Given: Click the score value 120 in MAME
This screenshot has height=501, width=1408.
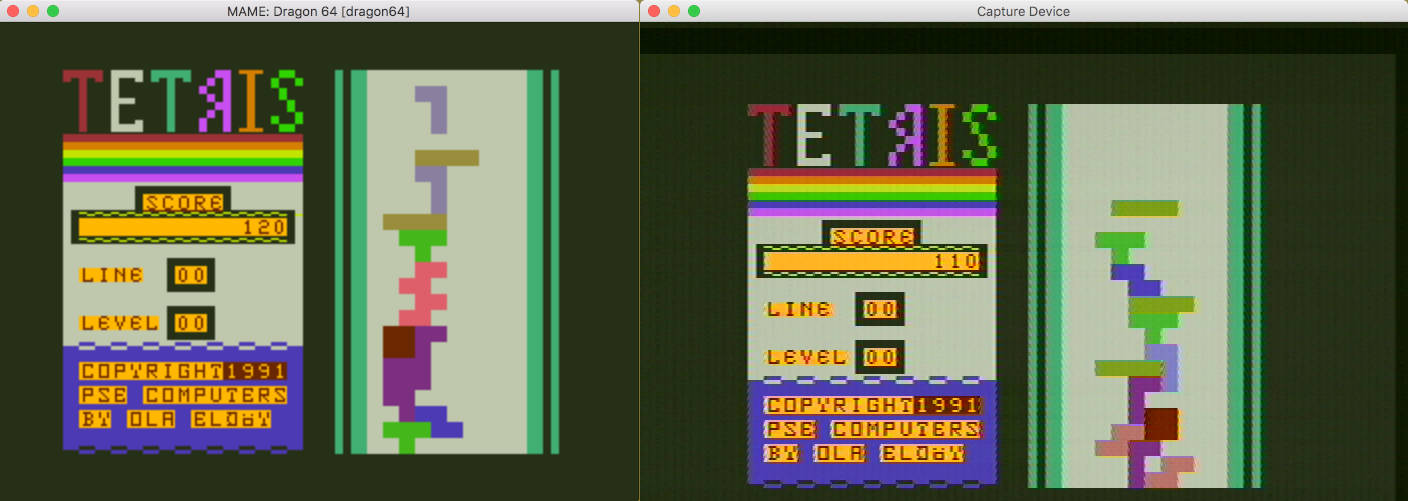Looking at the screenshot, I should click(x=265, y=227).
